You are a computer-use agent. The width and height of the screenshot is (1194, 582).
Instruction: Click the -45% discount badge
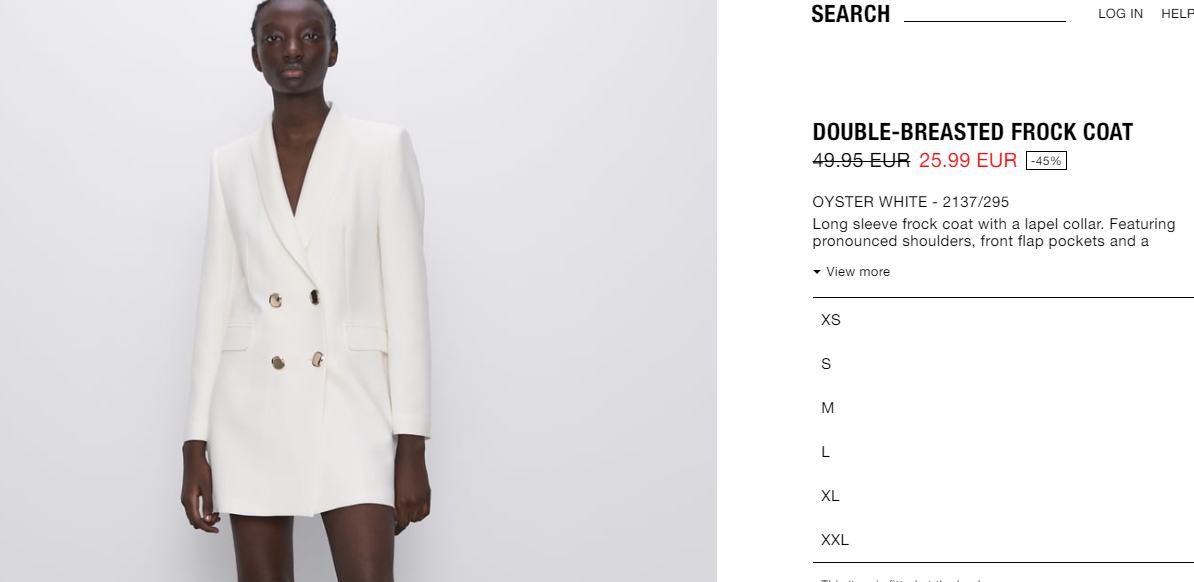pyautogui.click(x=1046, y=161)
